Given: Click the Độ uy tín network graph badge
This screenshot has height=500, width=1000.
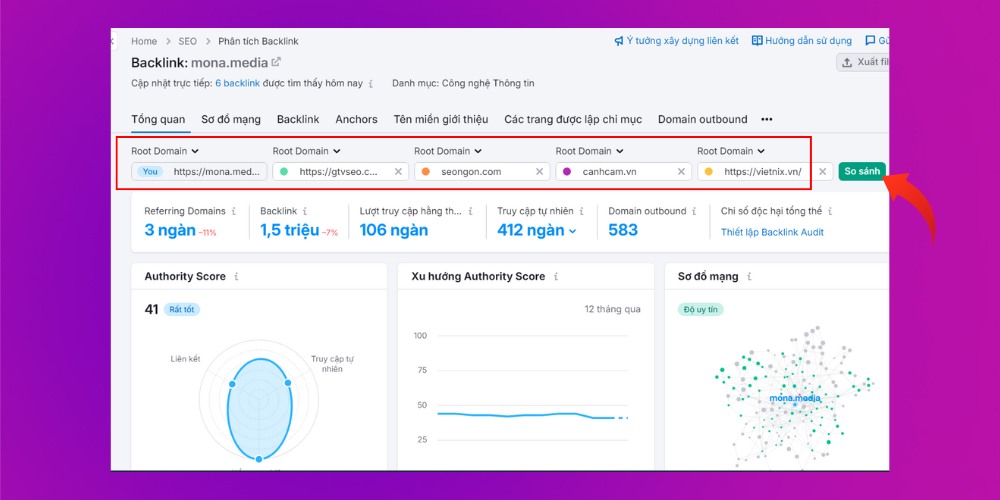Looking at the screenshot, I should [700, 309].
